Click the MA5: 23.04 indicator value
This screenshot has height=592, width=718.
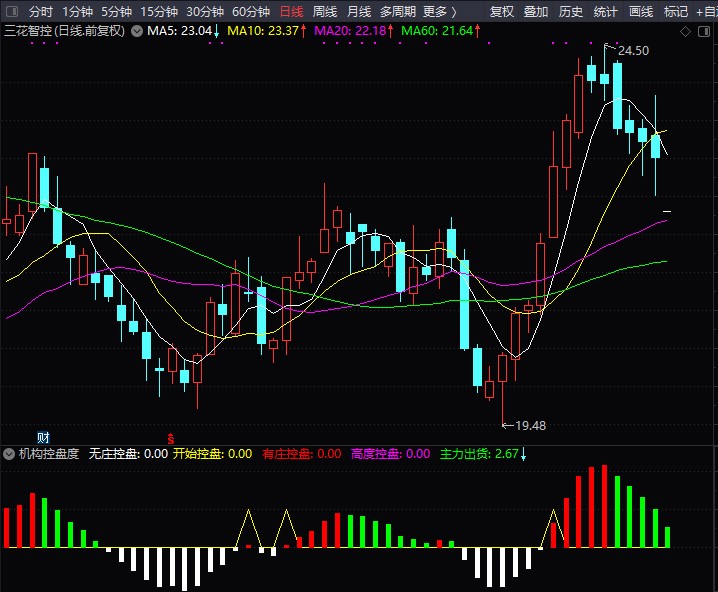click(180, 31)
